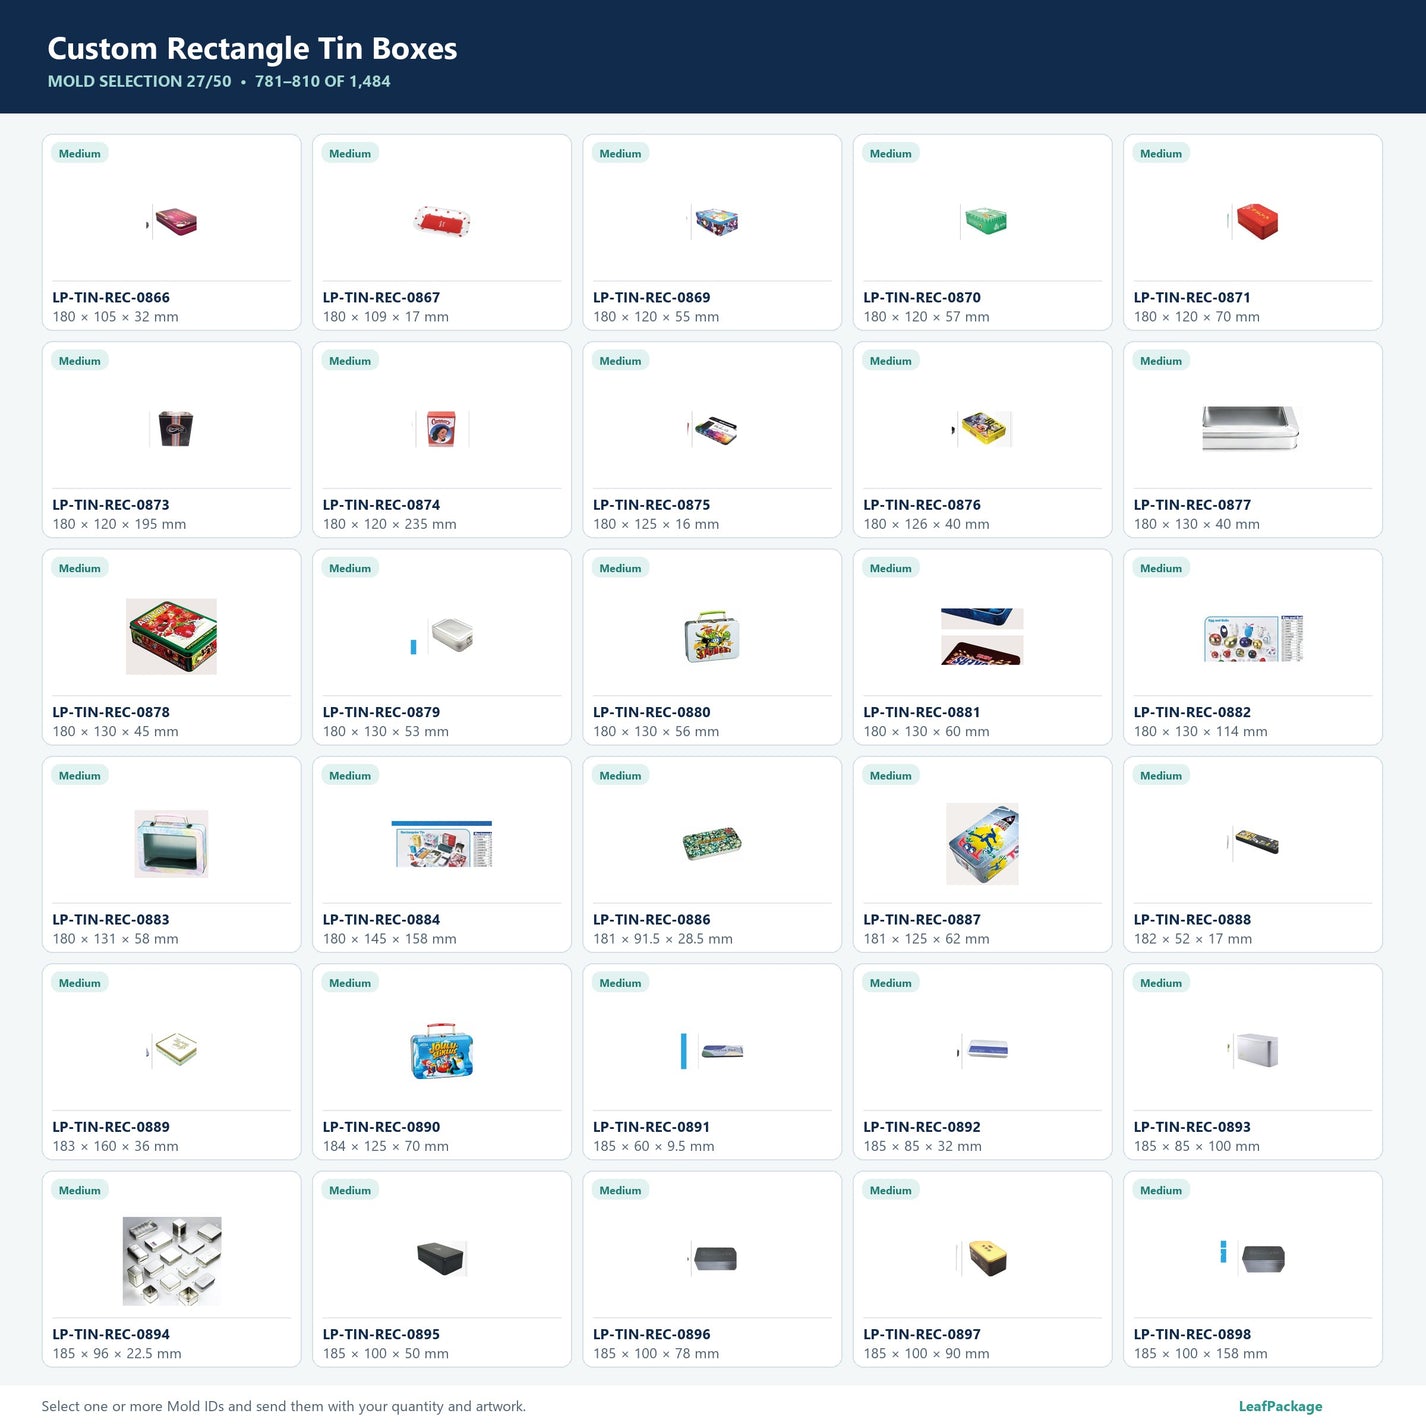Open the LP-TIN-REC-0873 tall tin image
The width and height of the screenshot is (1426, 1426).
click(x=172, y=429)
